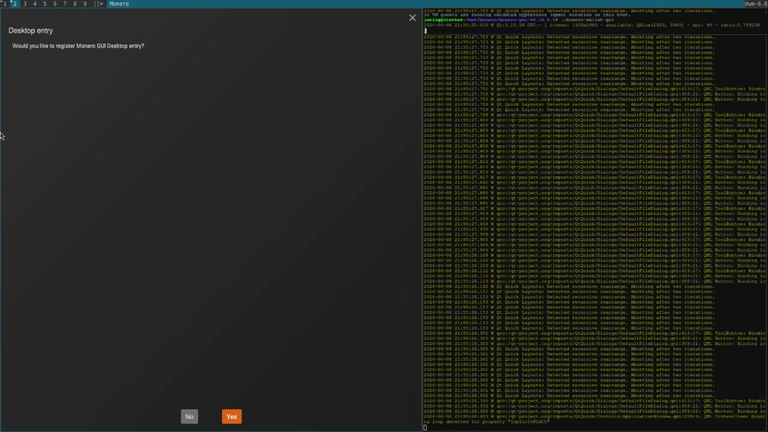The image size is (768, 432).
Task: Switch to dwm tag 3
Action: 24,3
